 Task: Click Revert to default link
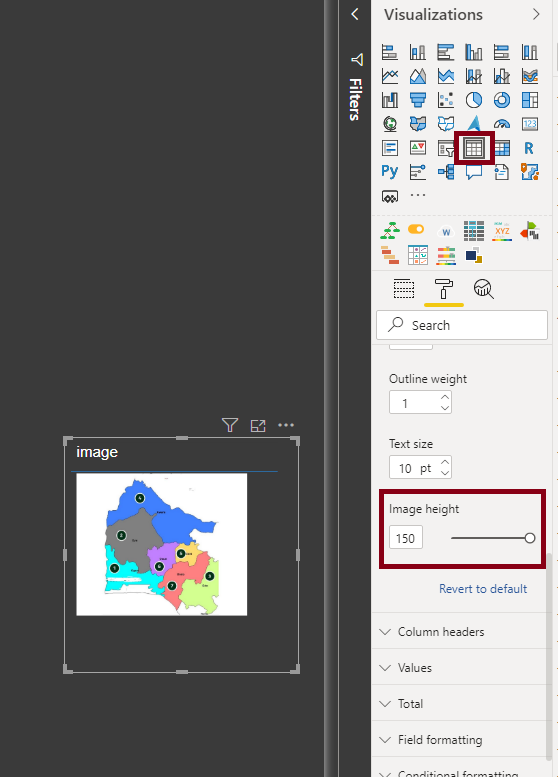tap(483, 589)
